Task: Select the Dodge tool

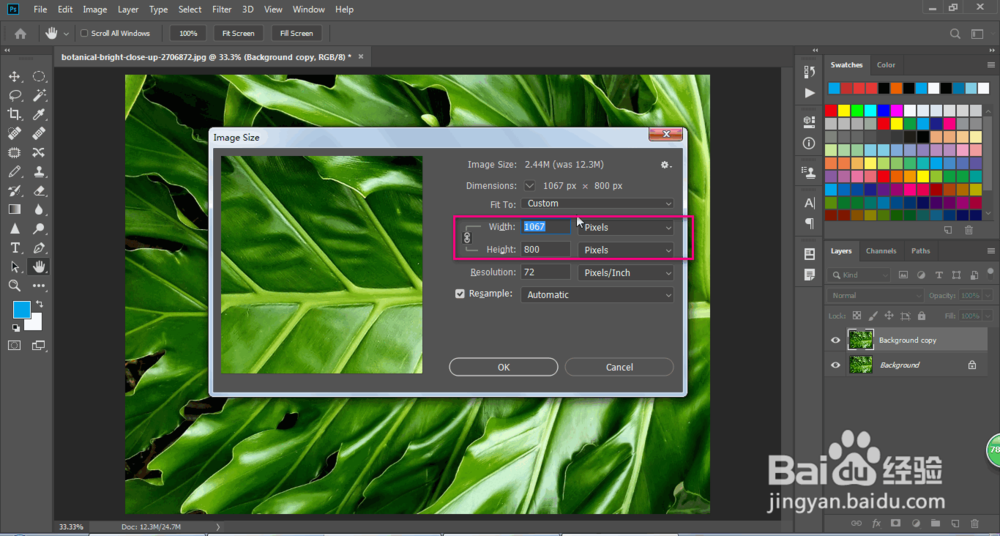Action: (39, 228)
